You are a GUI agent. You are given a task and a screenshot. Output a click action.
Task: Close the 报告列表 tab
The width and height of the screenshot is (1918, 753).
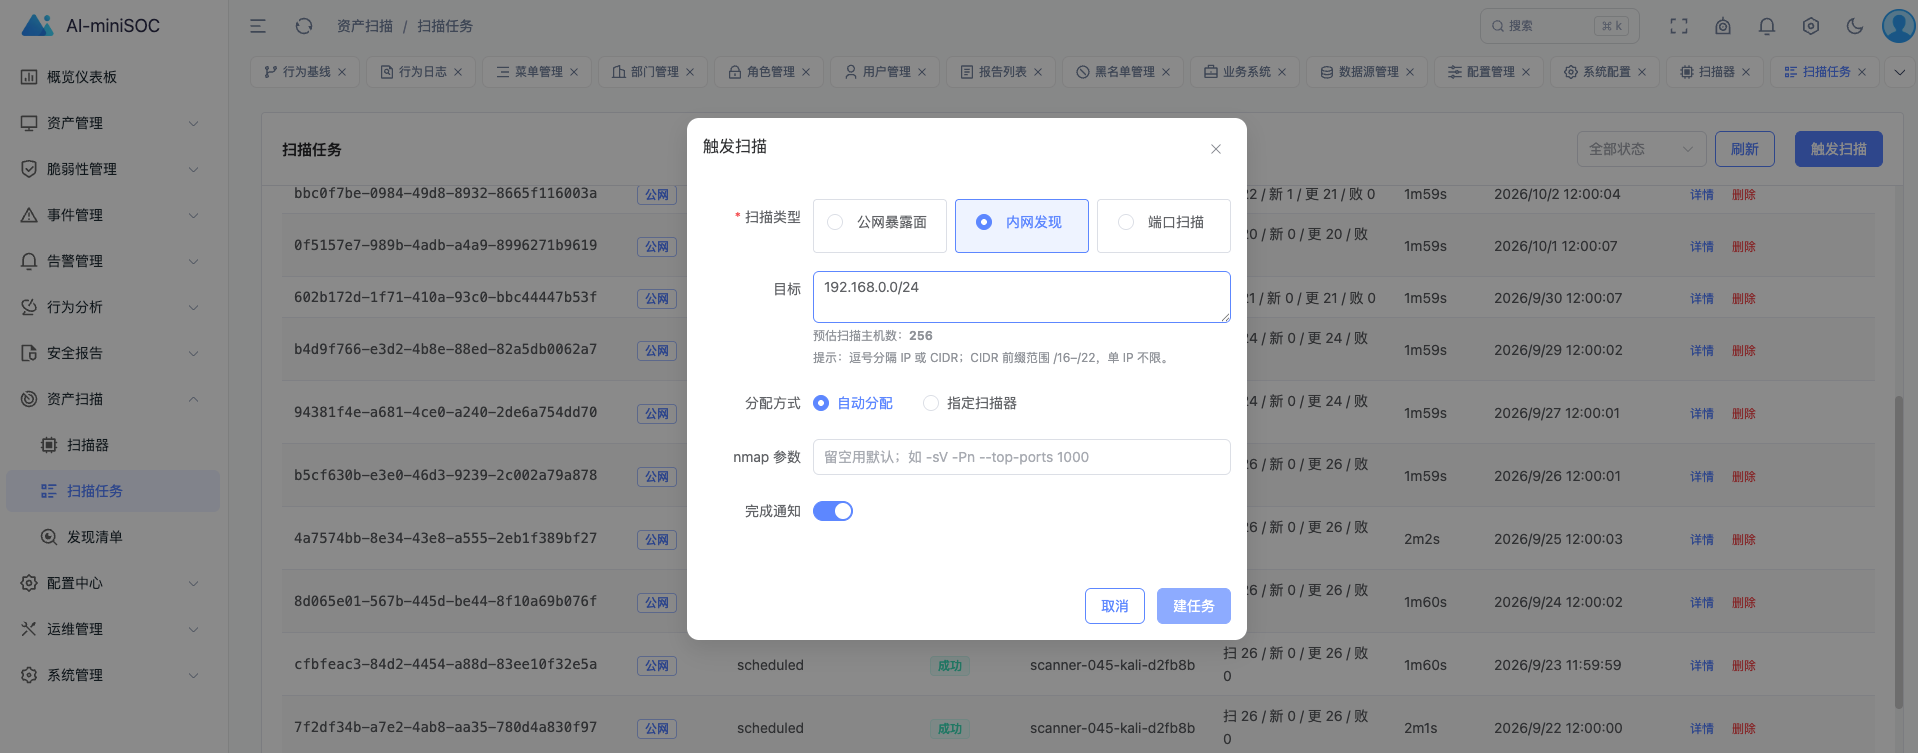pos(1038,72)
